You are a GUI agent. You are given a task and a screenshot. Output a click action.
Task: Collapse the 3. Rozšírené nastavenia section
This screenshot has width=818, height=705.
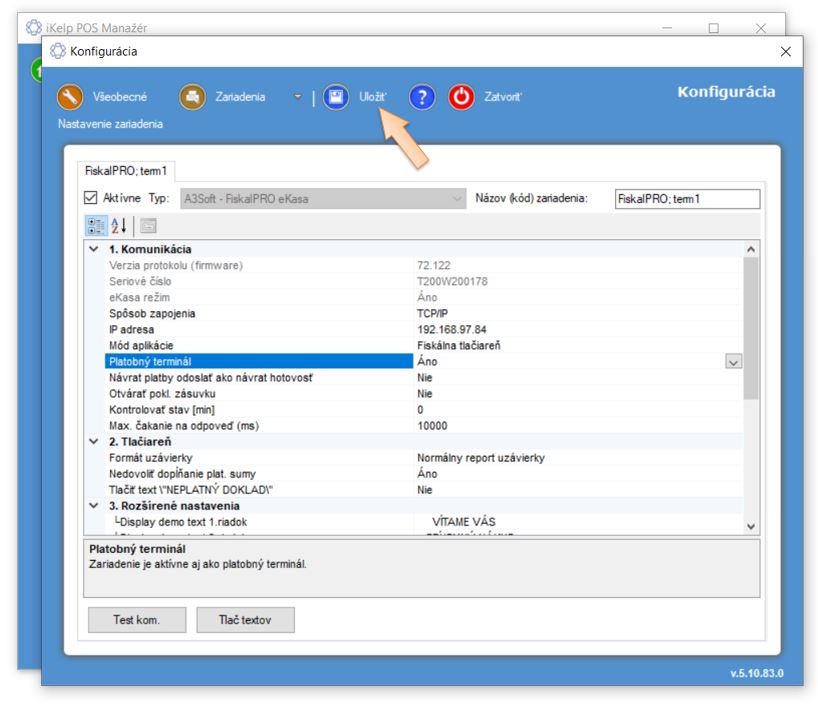click(x=94, y=506)
